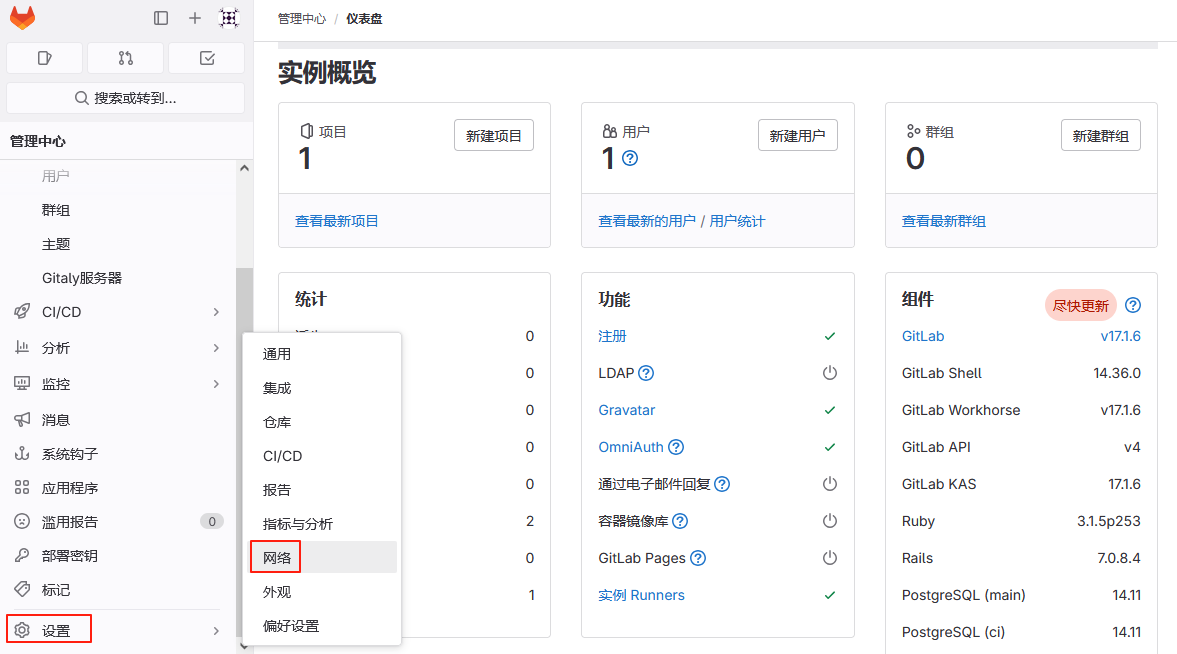Click sidebar scrollbar up arrow
The width and height of the screenshot is (1177, 654).
(x=244, y=168)
